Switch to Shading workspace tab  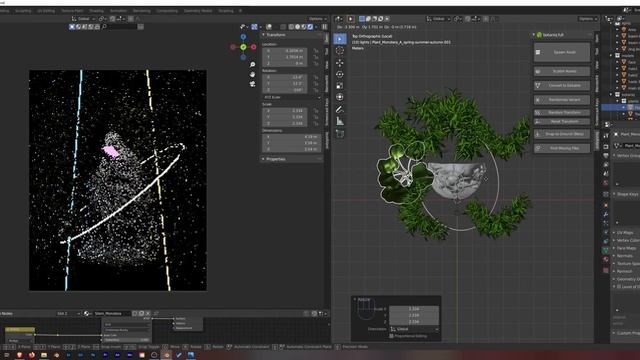click(x=96, y=11)
